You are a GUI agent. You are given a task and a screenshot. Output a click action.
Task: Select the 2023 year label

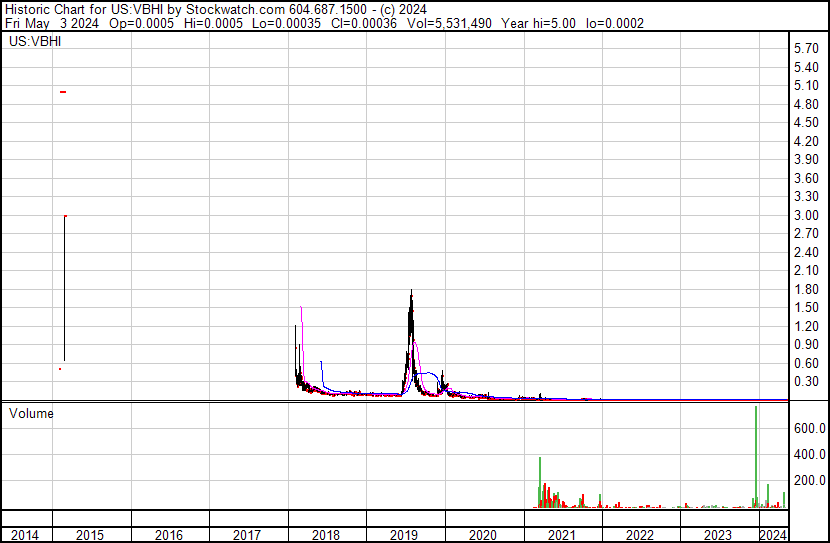click(x=718, y=535)
